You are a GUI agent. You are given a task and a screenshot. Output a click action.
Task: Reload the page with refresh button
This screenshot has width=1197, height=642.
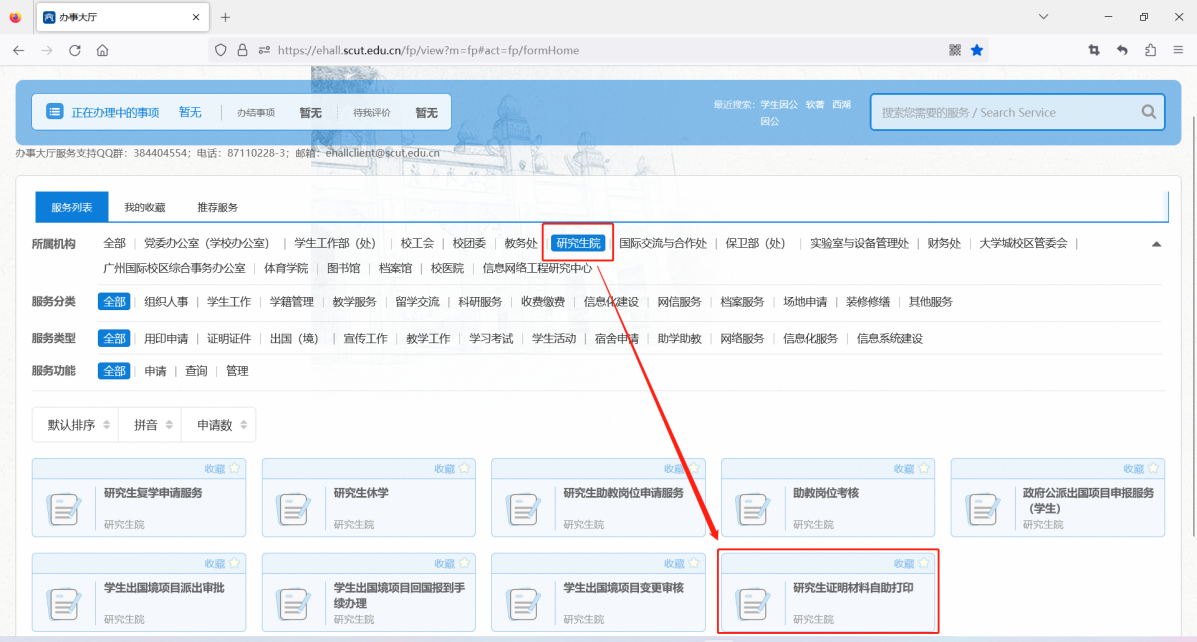point(74,50)
